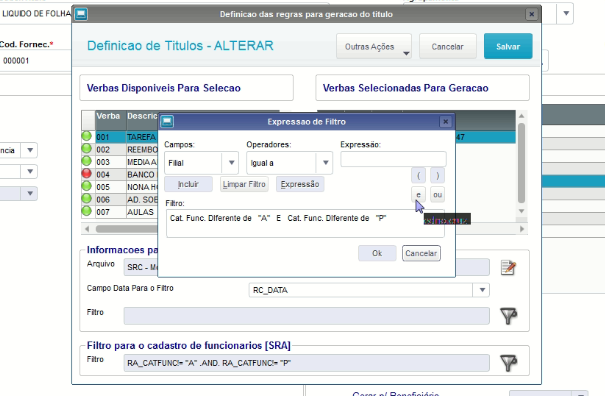This screenshot has height=396, width=605.
Task: Click the Expressao de Filtro dialog window icon
Action: tap(167, 122)
